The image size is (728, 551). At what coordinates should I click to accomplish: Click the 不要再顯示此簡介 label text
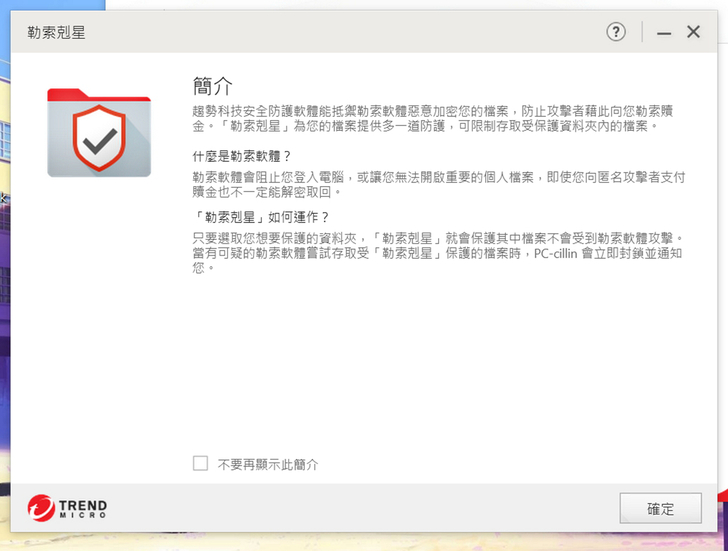[268, 464]
